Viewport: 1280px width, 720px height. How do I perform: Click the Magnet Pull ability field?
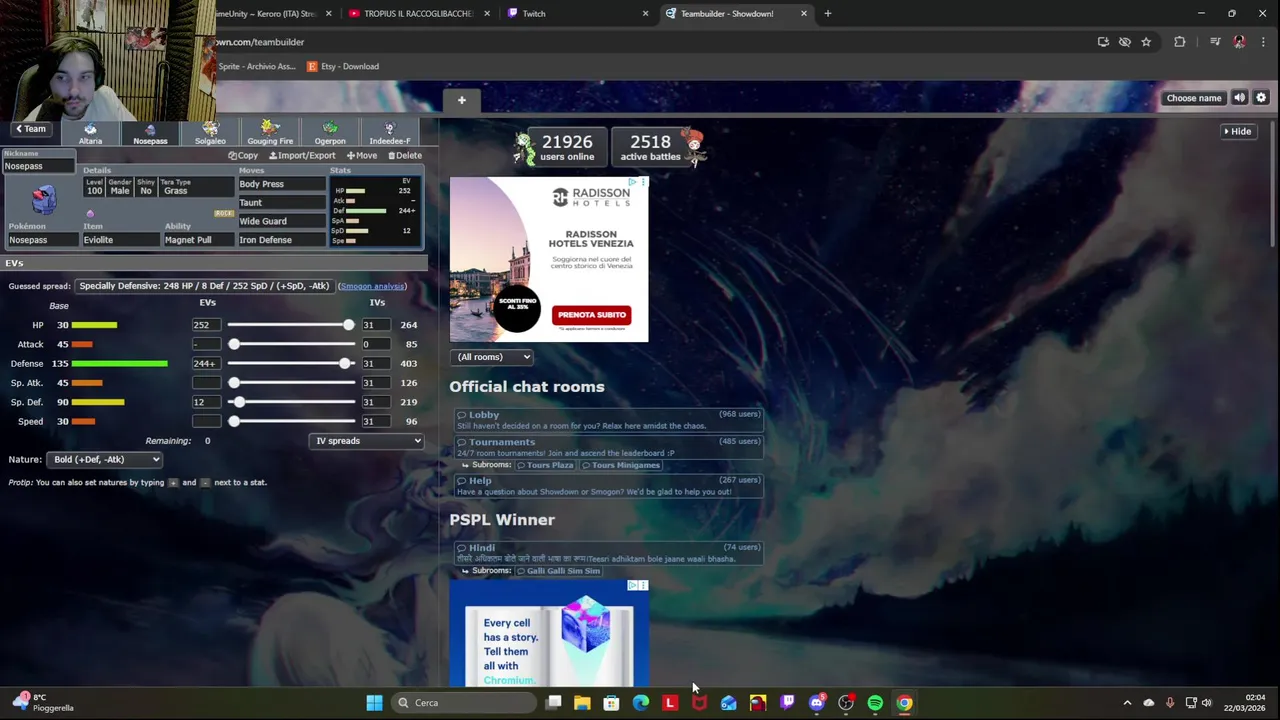pyautogui.click(x=198, y=240)
